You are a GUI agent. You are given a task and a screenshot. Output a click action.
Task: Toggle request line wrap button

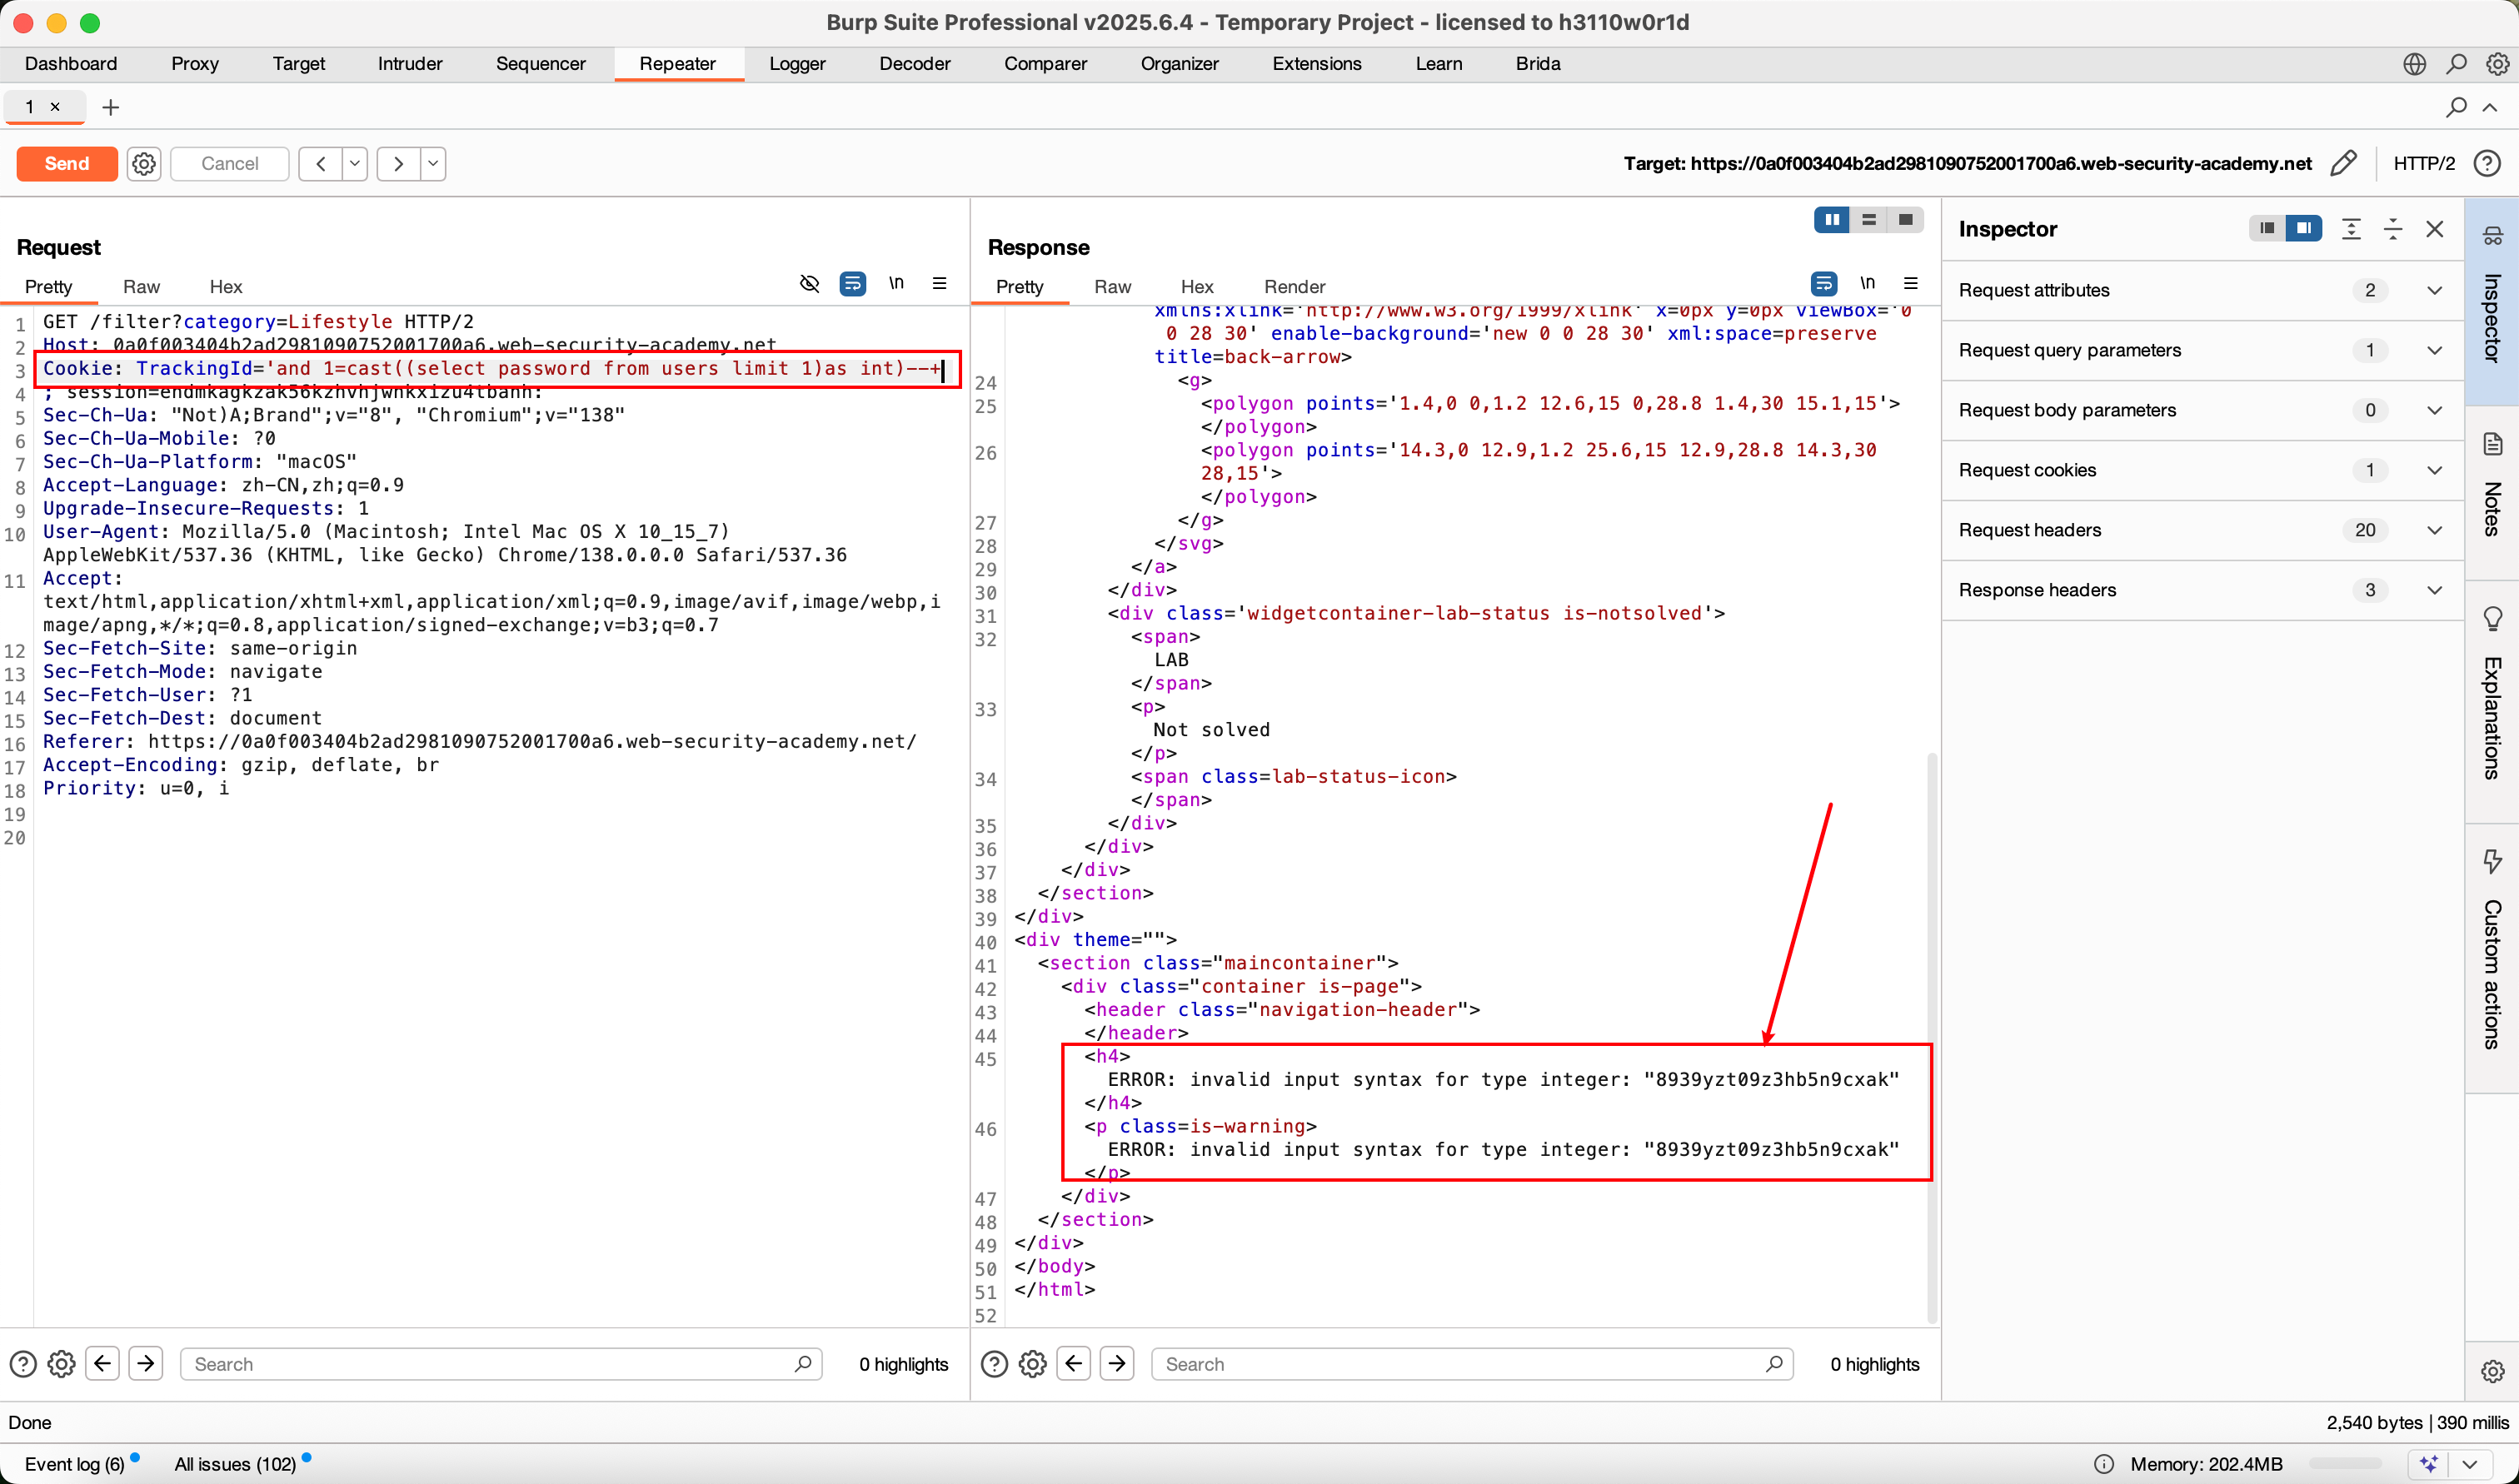click(852, 284)
